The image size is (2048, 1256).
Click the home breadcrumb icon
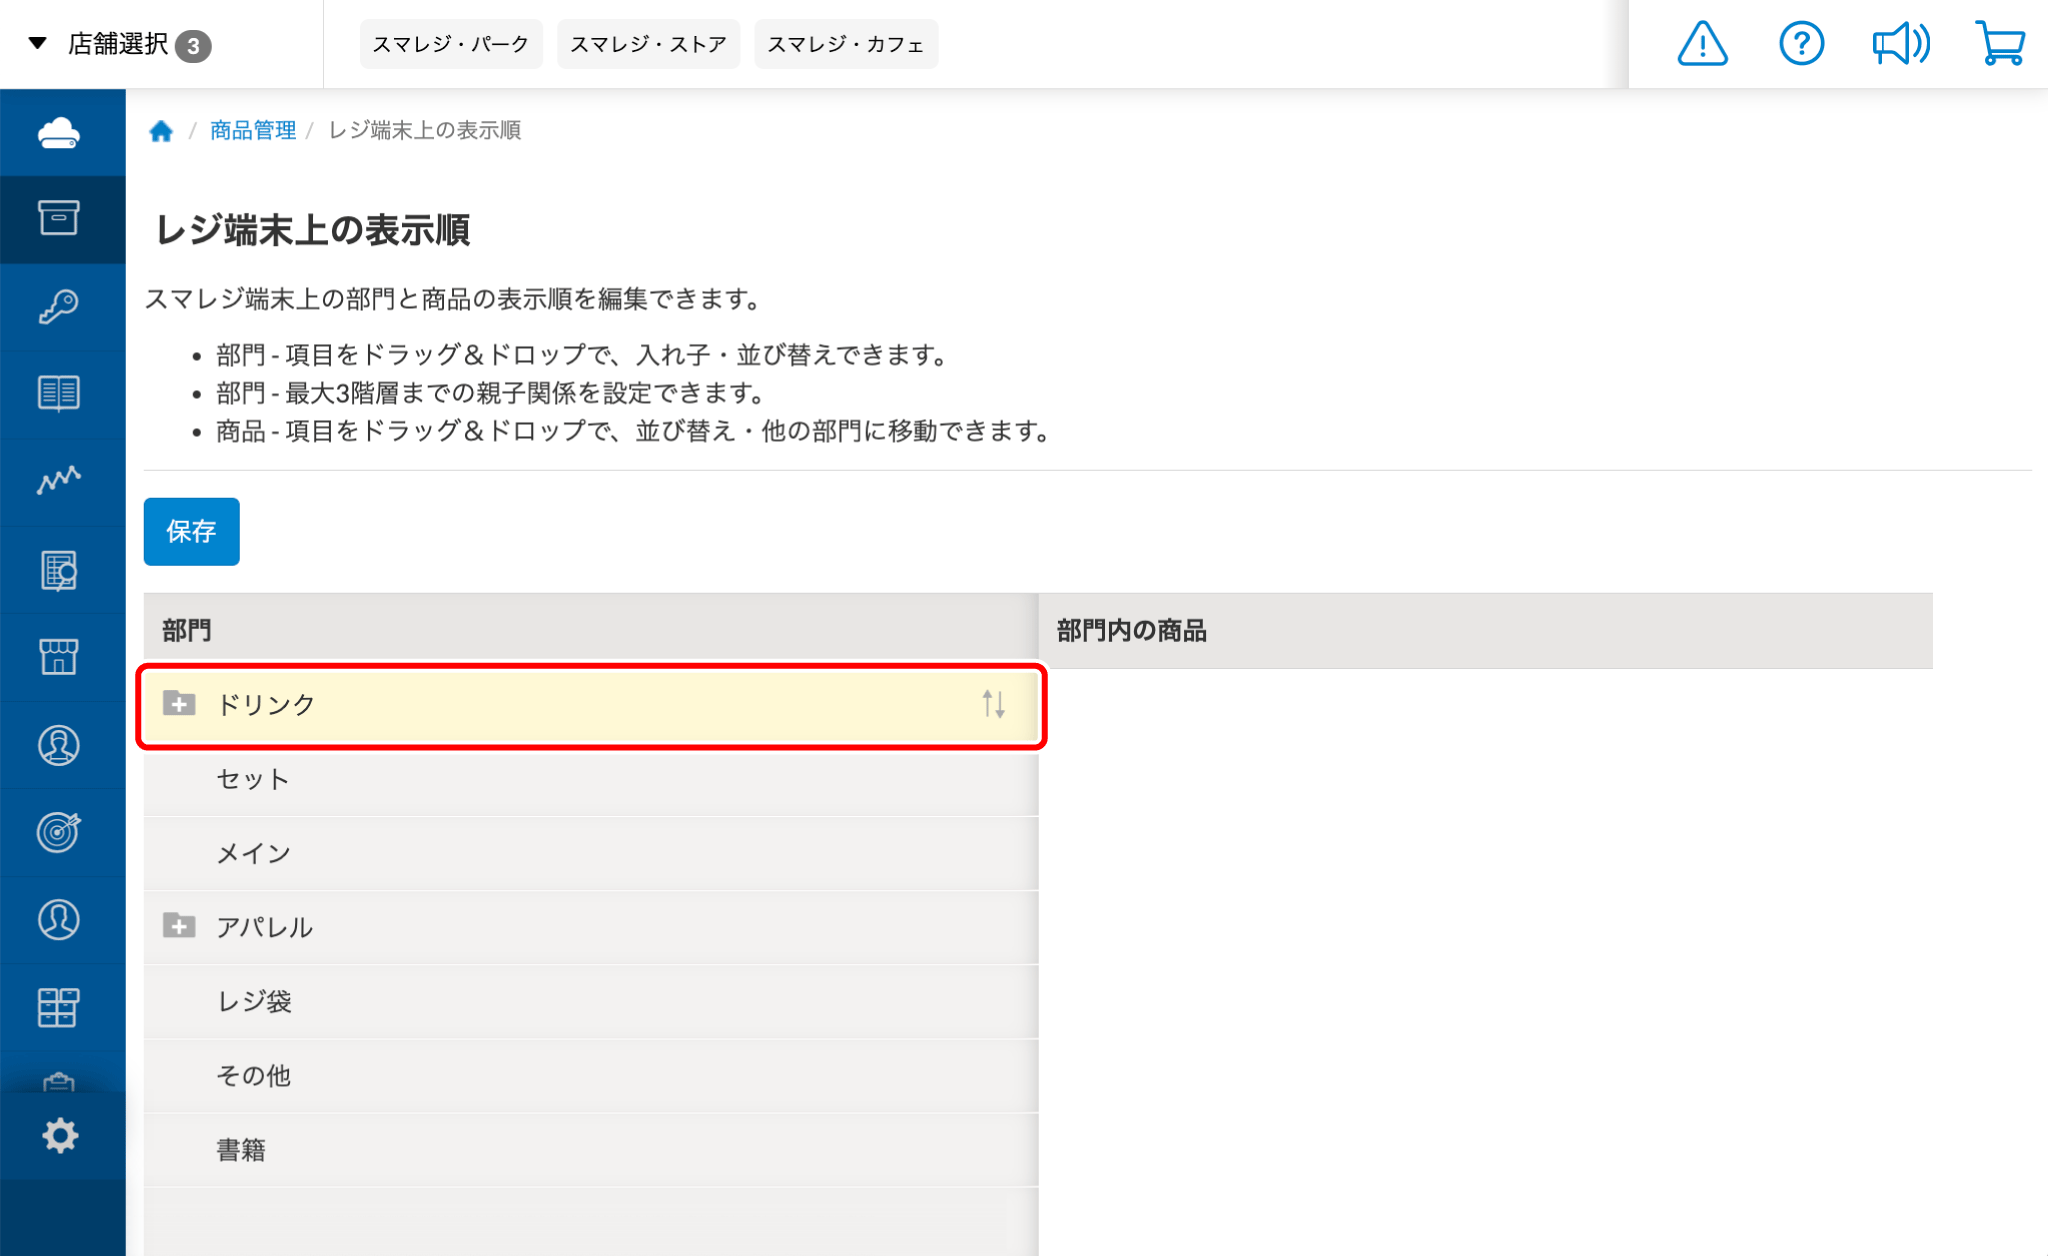pyautogui.click(x=161, y=131)
